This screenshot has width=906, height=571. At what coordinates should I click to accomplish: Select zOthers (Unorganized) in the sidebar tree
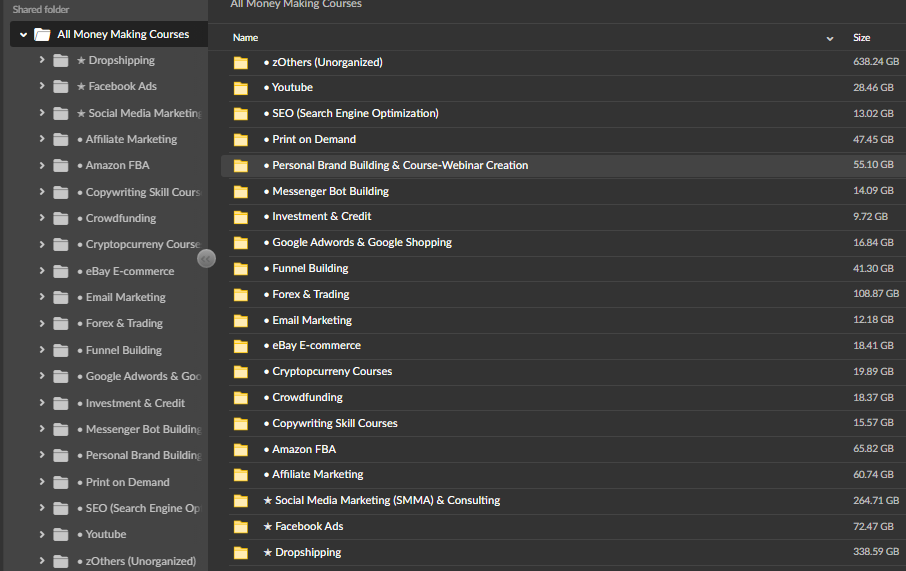coord(140,561)
